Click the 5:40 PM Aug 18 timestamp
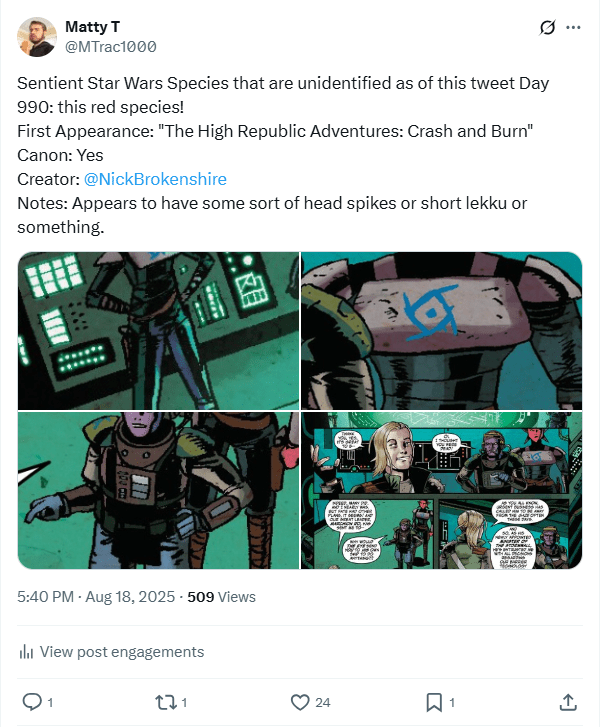 pyautogui.click(x=97, y=596)
